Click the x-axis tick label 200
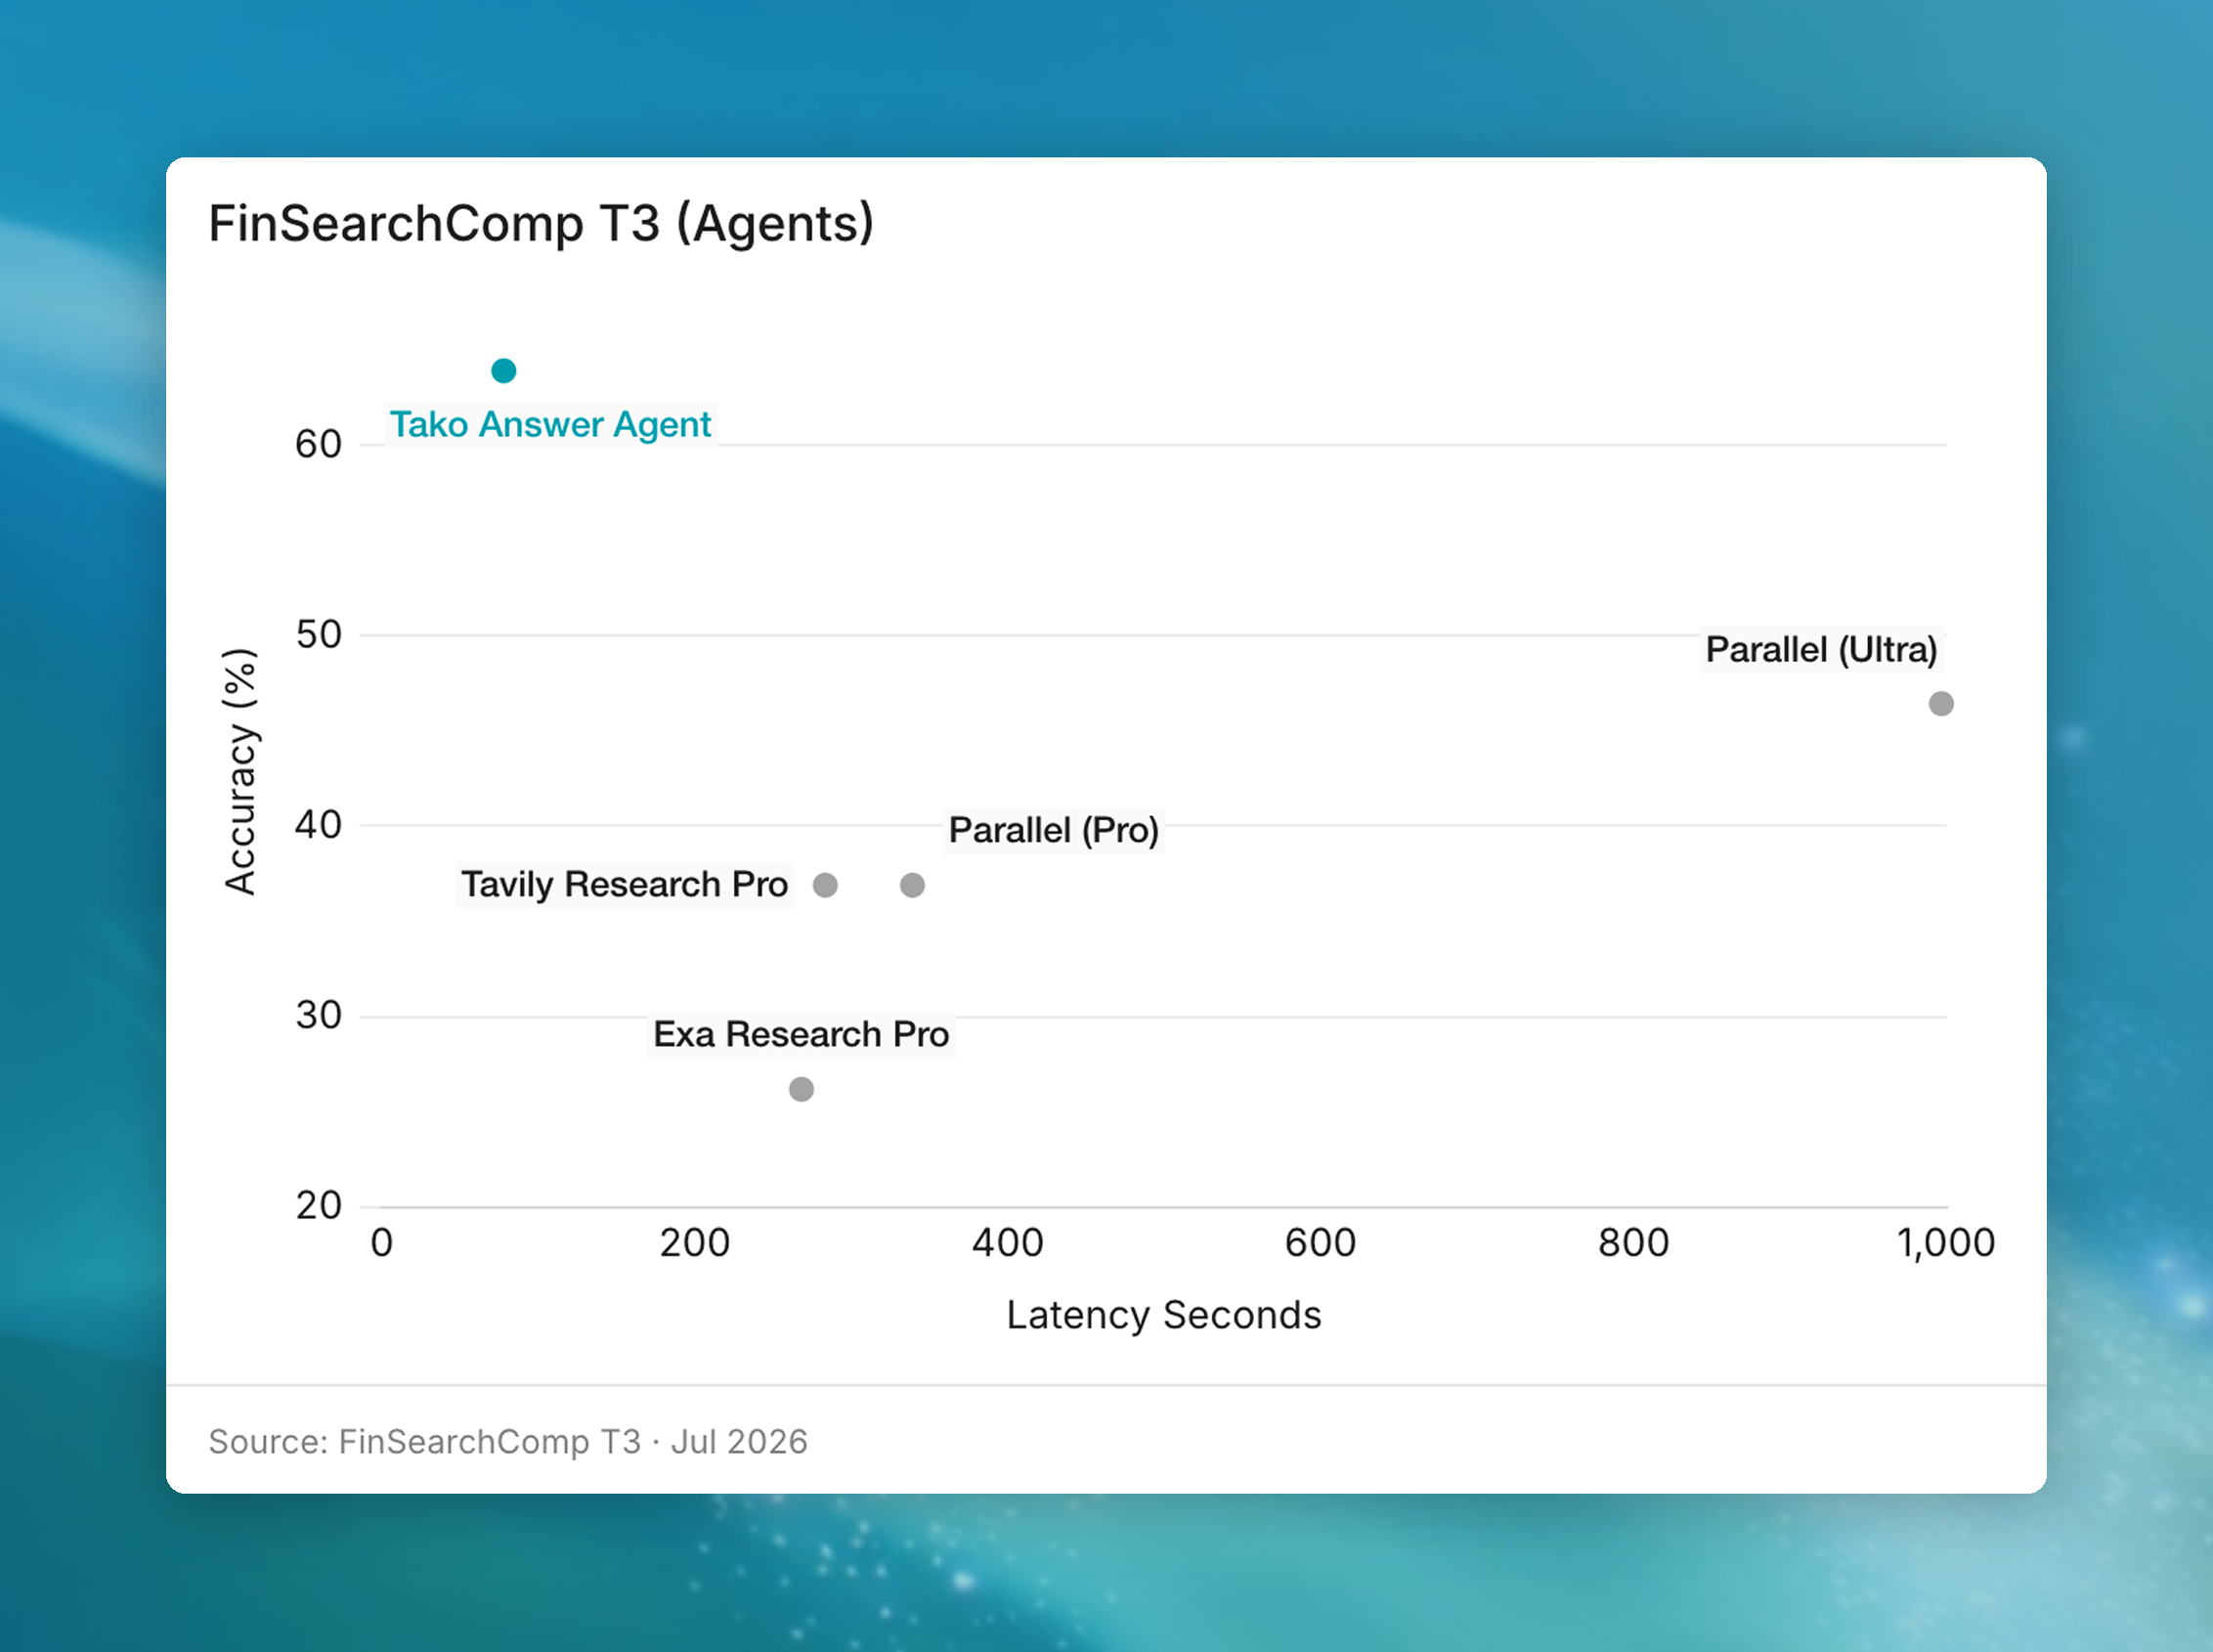 tap(694, 1243)
